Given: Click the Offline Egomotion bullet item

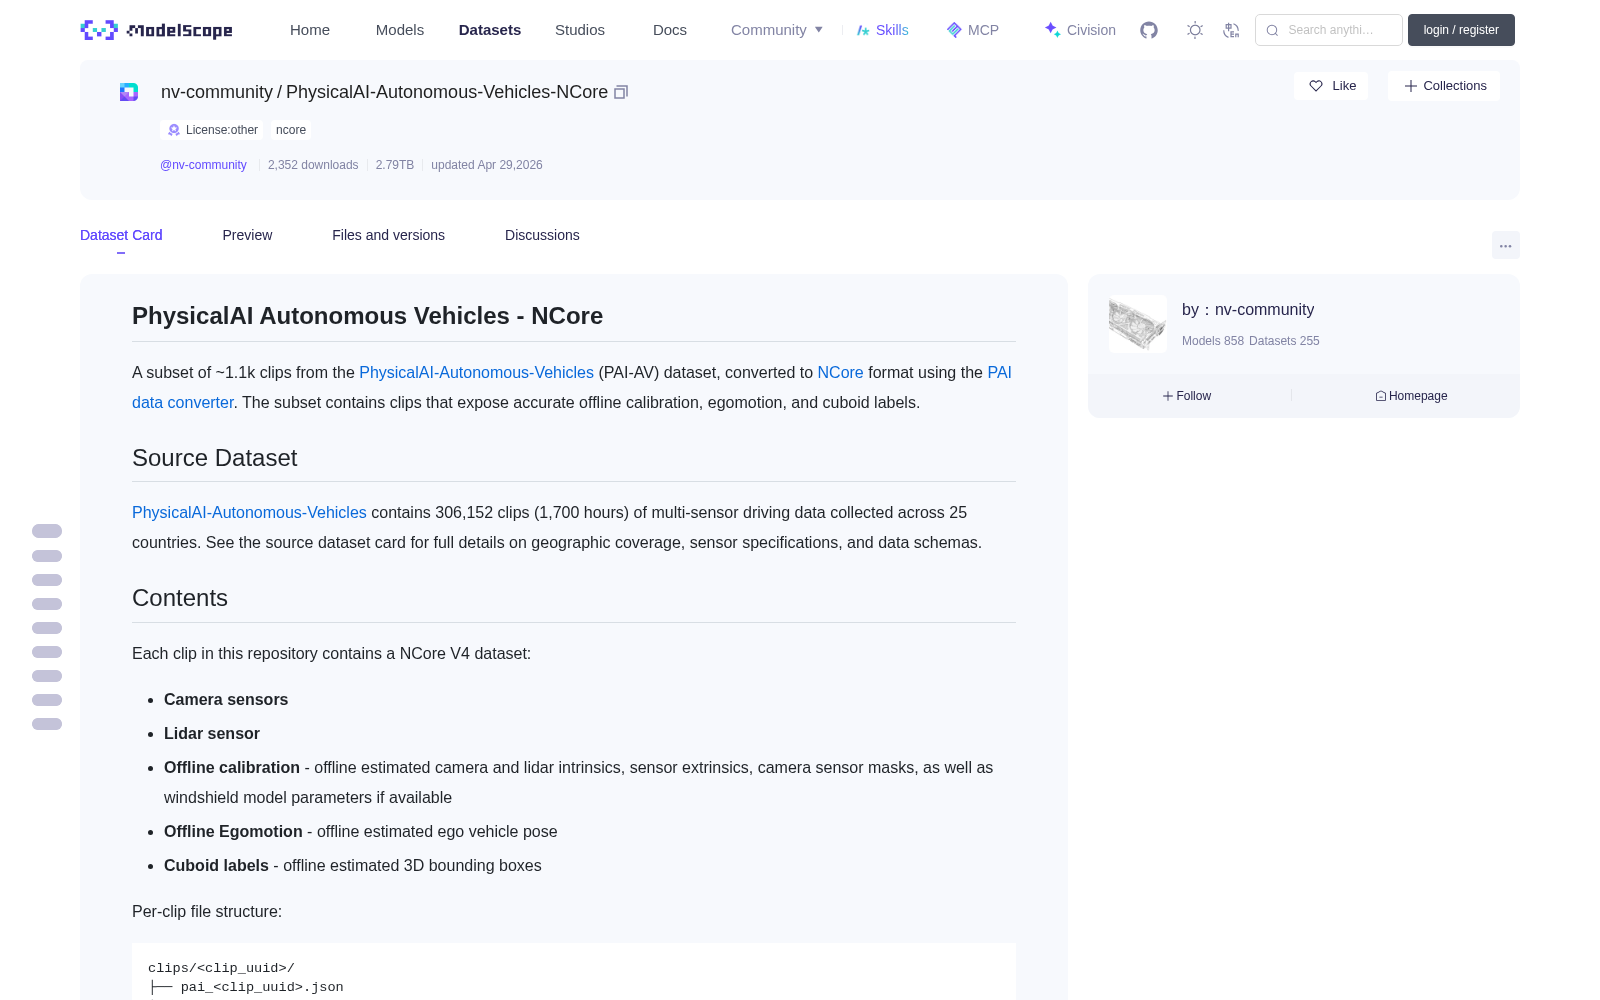Looking at the screenshot, I should pos(361,832).
